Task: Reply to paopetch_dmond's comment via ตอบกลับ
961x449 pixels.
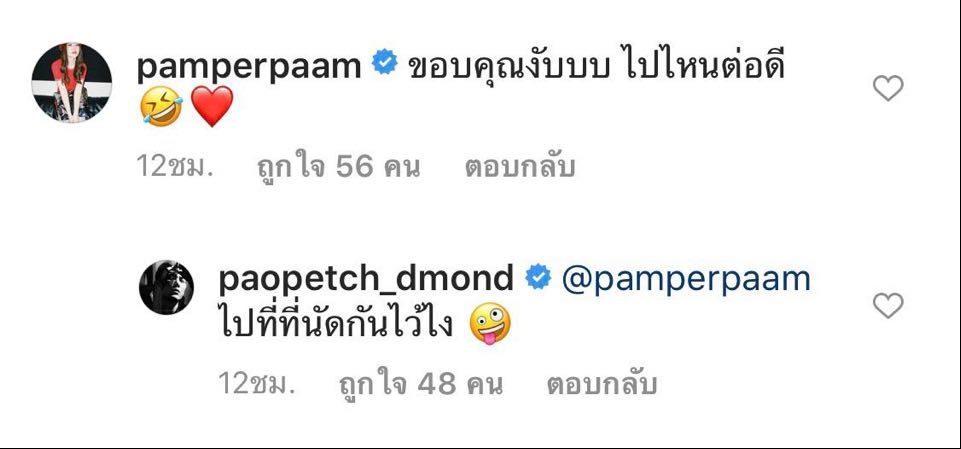Action: (602, 384)
